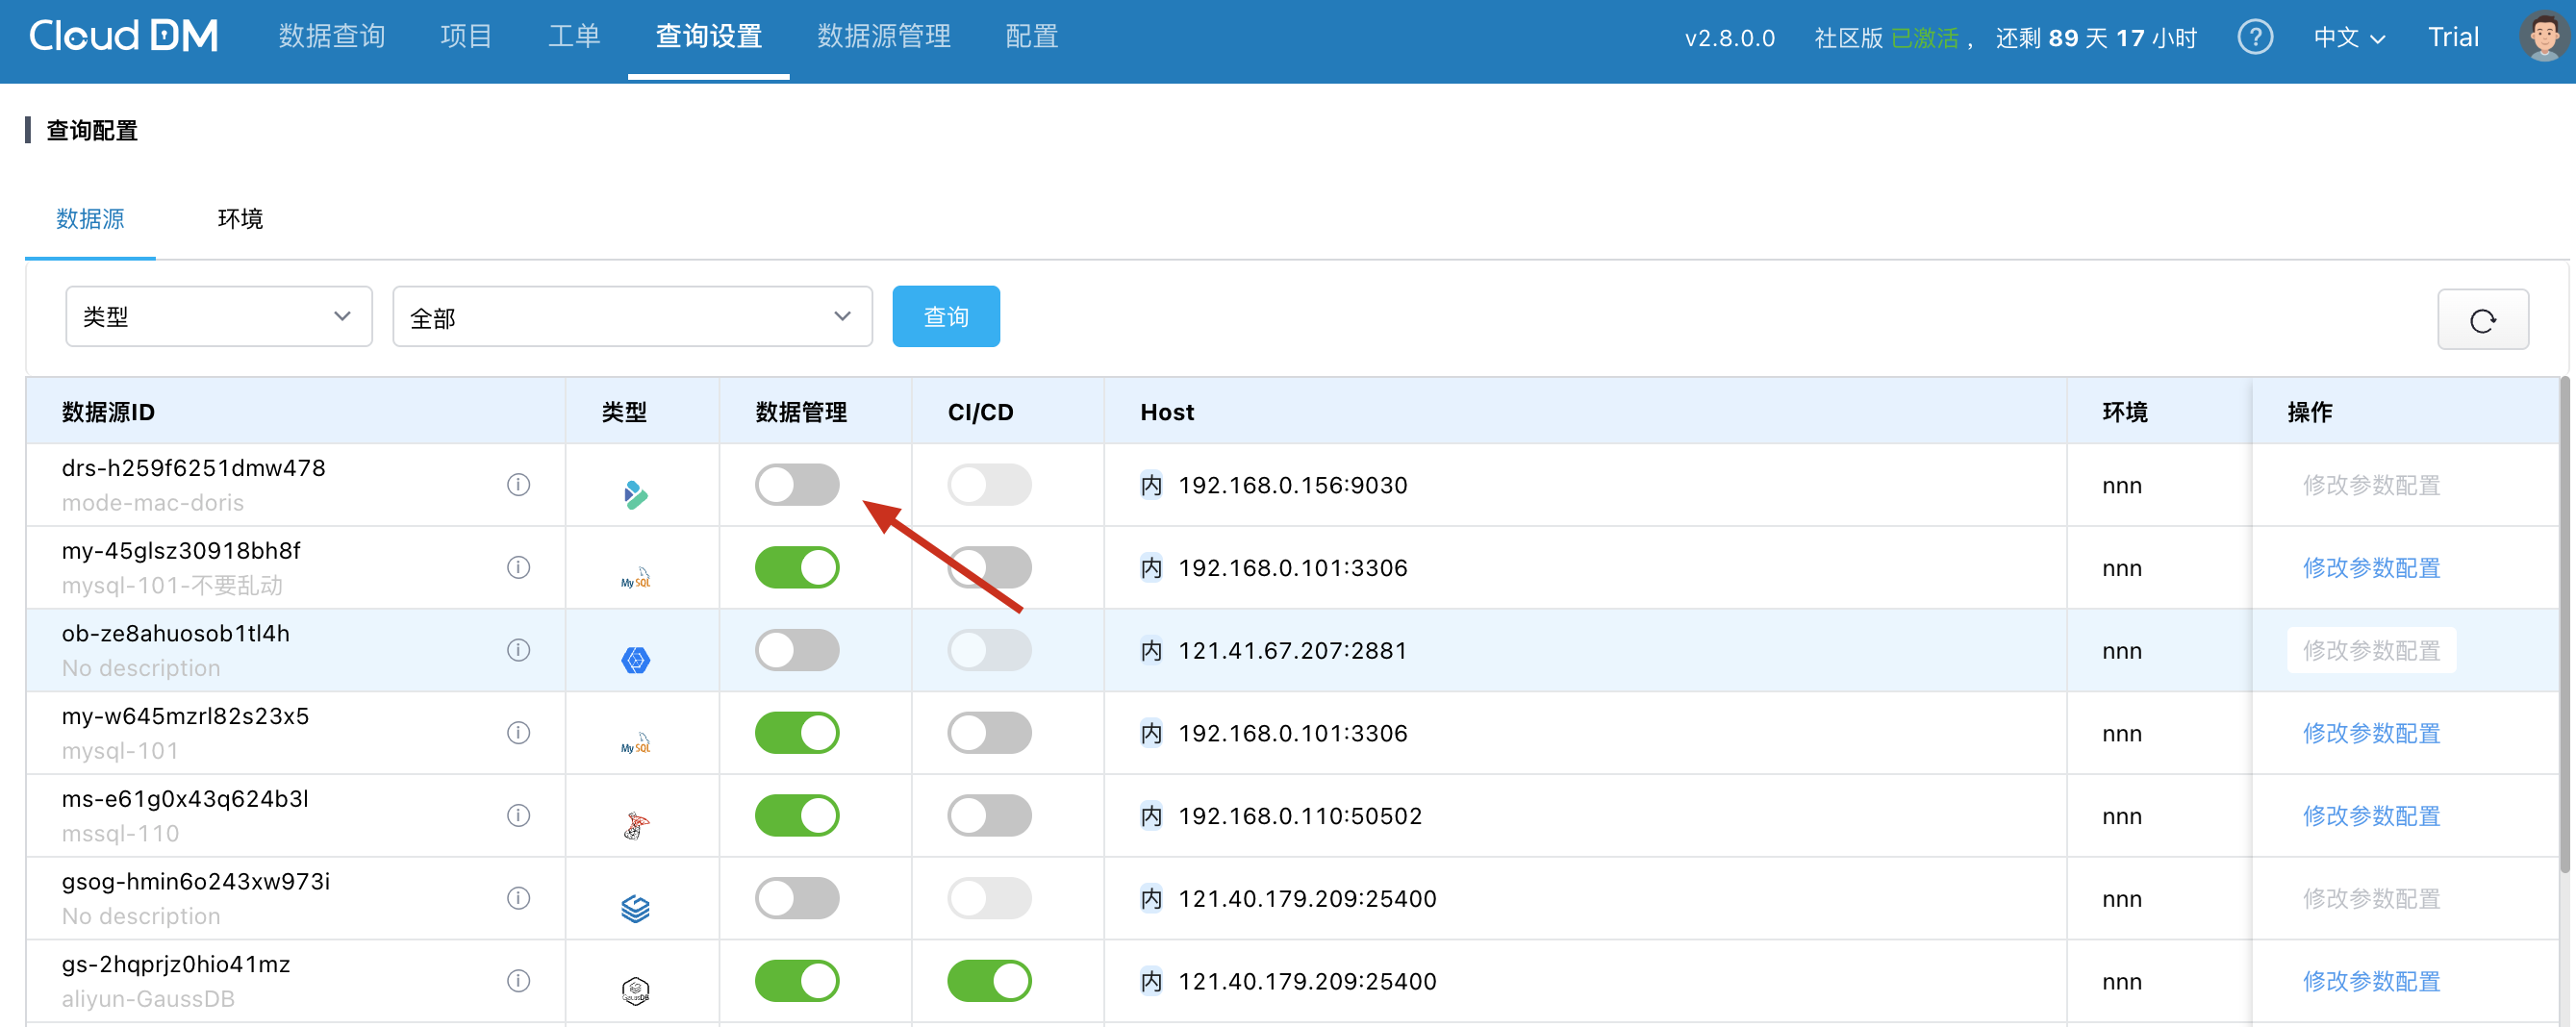Open the 类型 filter dropdown
The width and height of the screenshot is (2576, 1027).
(x=218, y=317)
